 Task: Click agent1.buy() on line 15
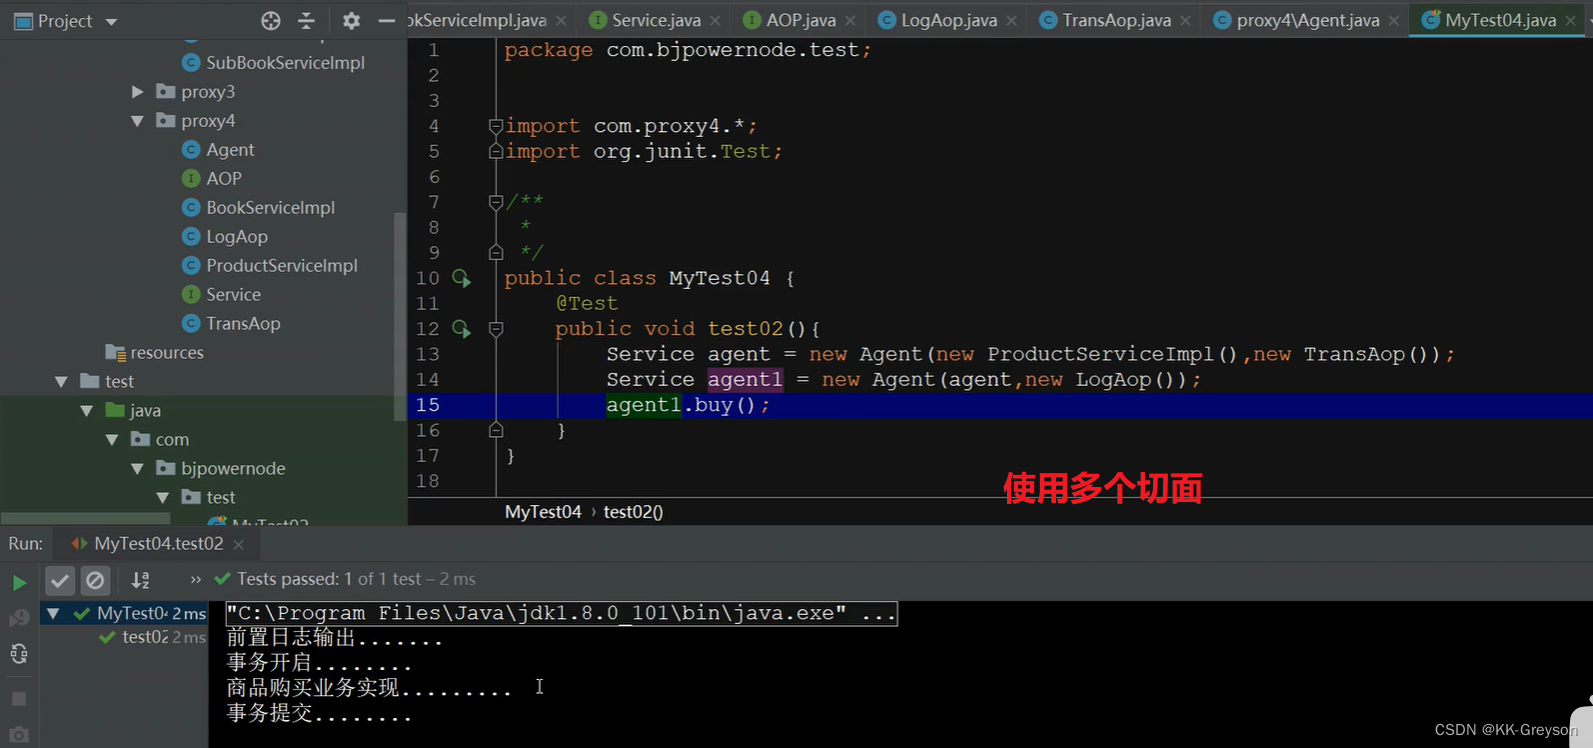pyautogui.click(x=687, y=405)
